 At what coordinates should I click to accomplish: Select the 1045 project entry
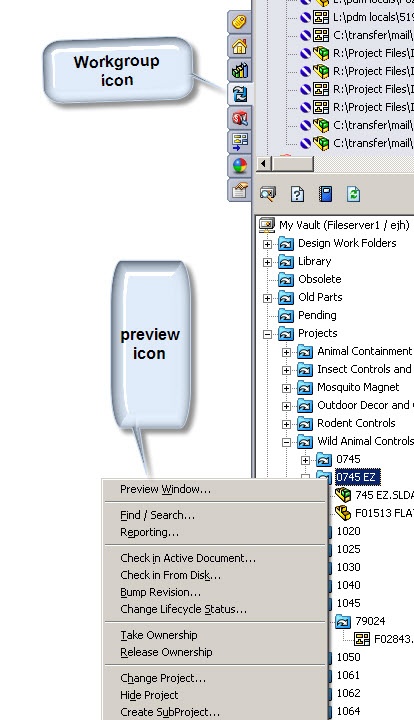coord(348,603)
